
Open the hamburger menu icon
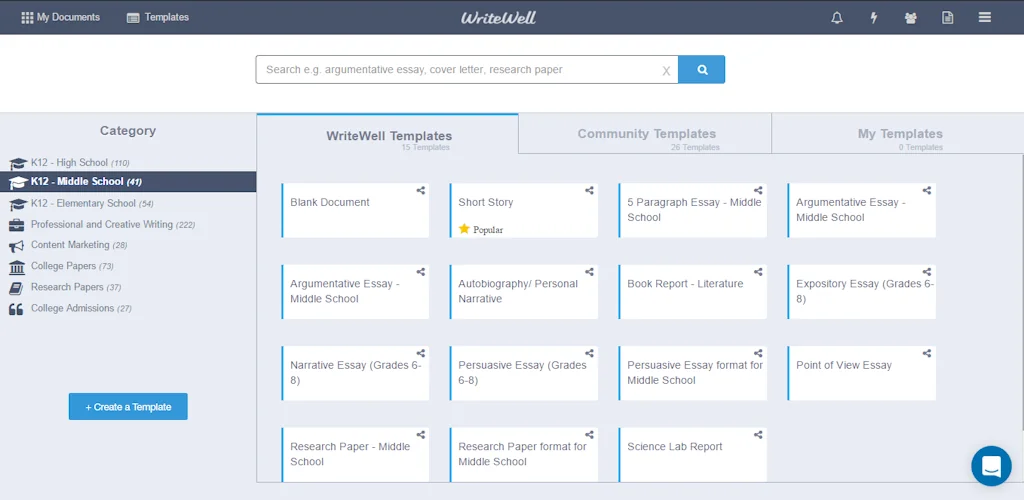[x=985, y=18]
